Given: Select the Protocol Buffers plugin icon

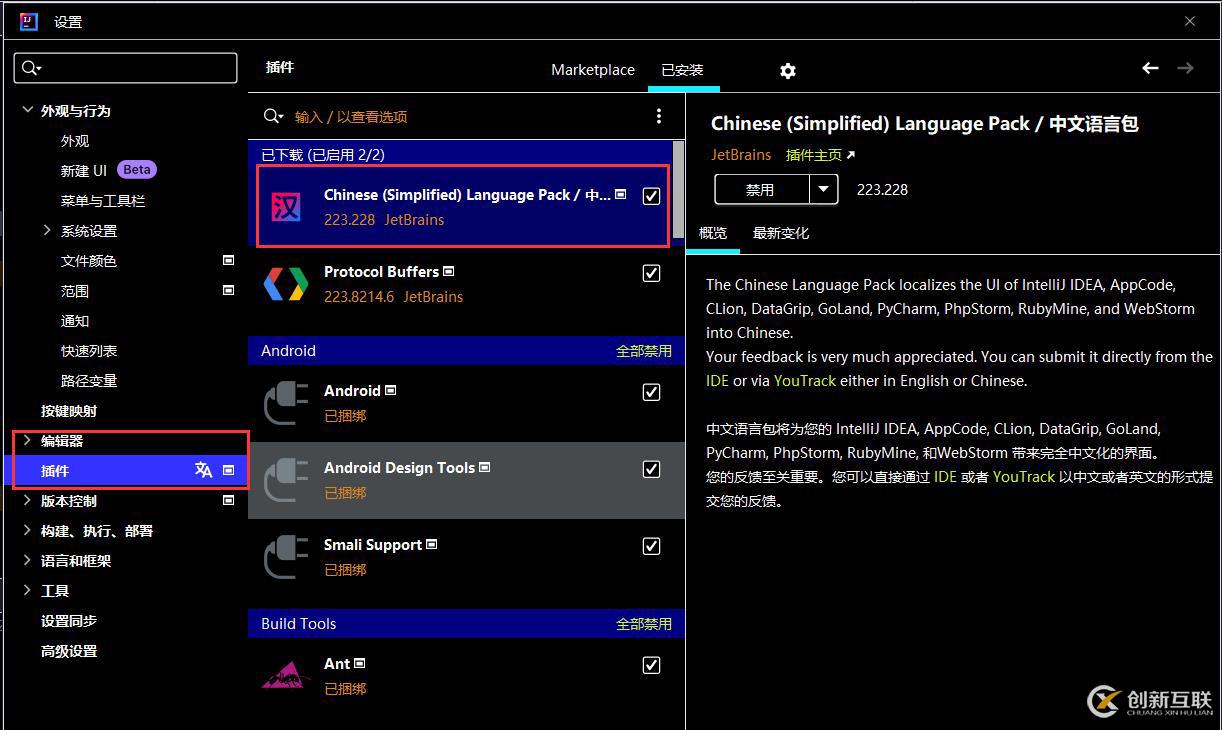Looking at the screenshot, I should (x=286, y=284).
